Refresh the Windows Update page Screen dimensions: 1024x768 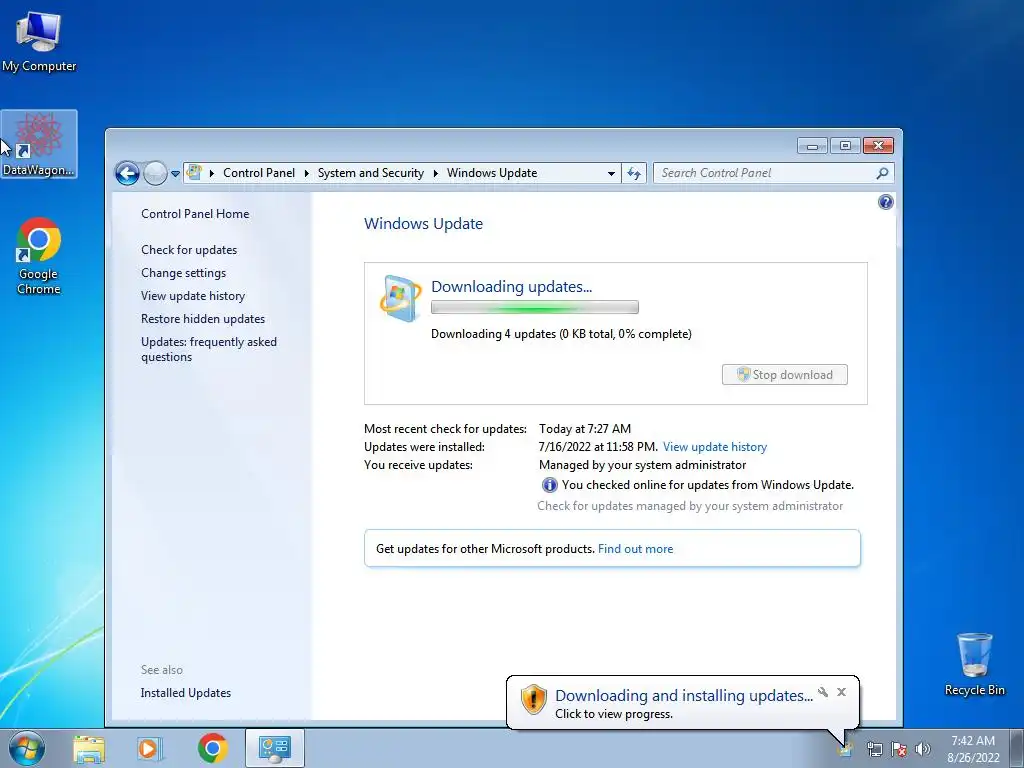click(x=633, y=173)
